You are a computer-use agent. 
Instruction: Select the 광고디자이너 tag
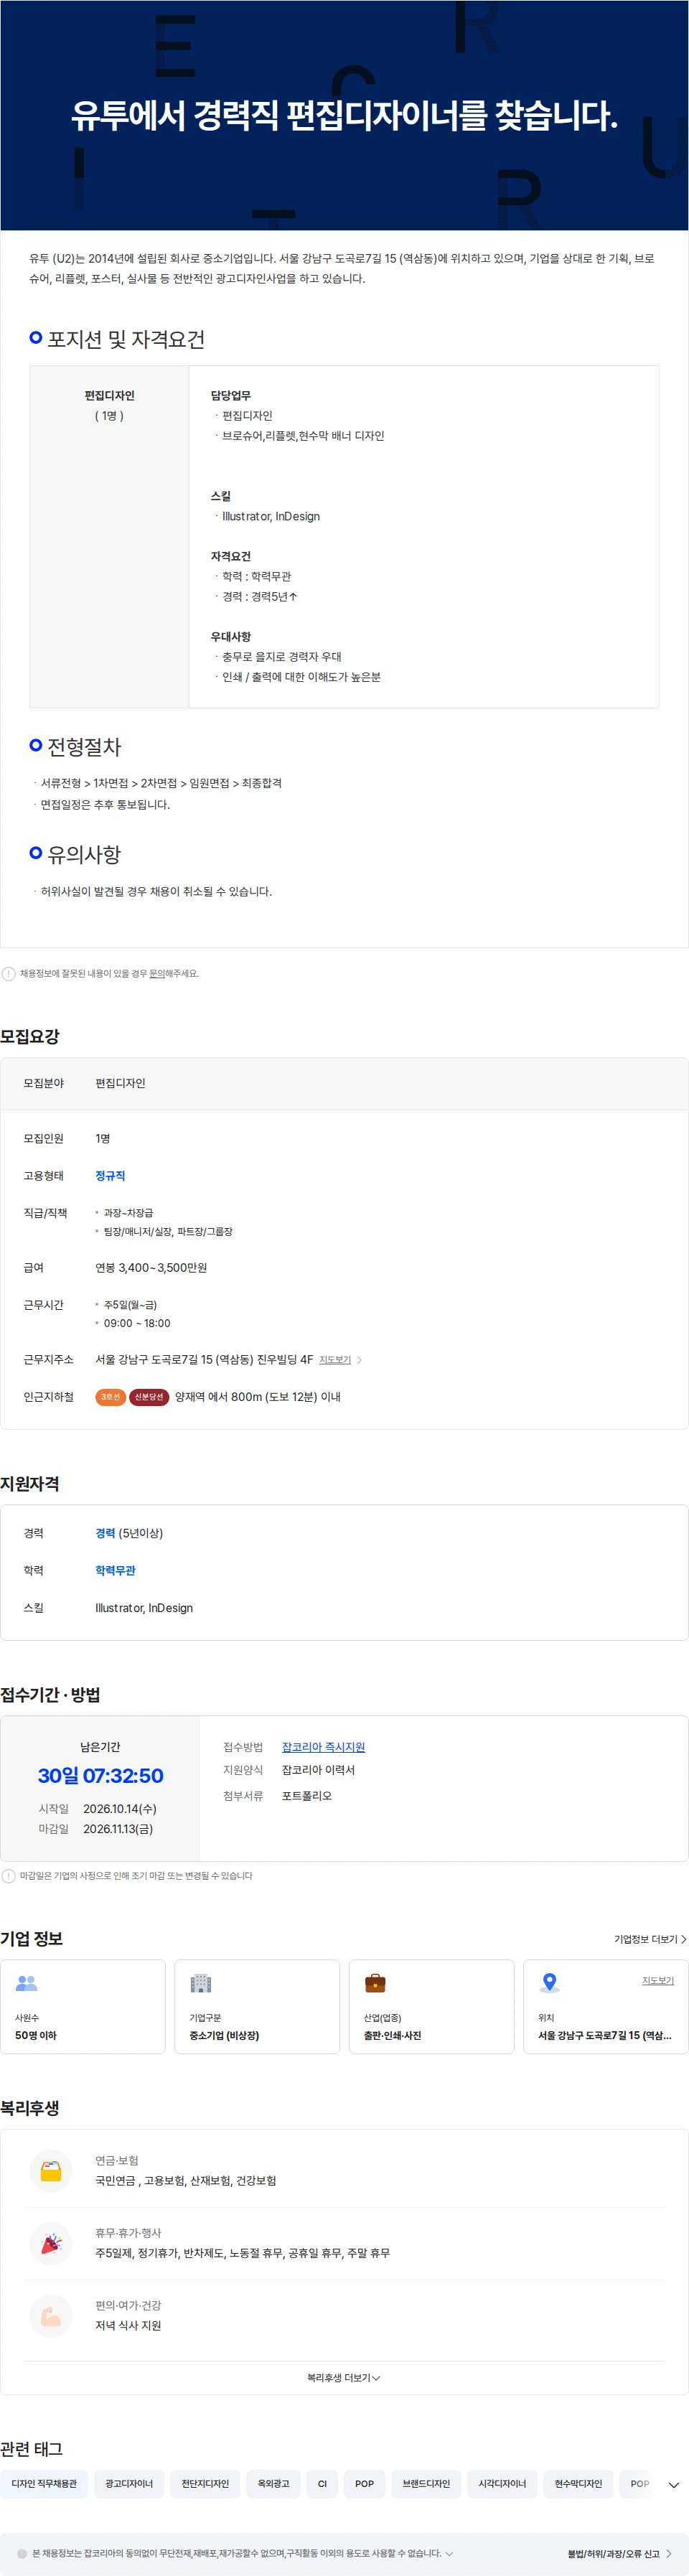(x=129, y=2484)
